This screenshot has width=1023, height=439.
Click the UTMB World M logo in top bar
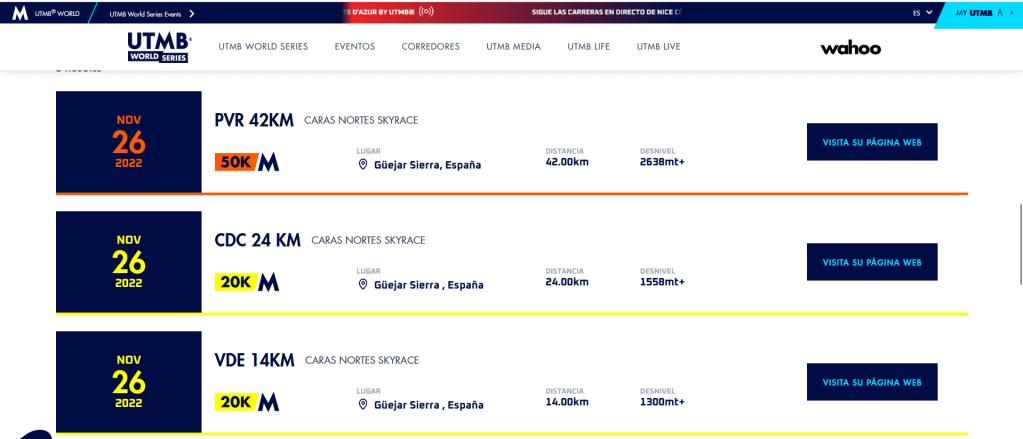[20, 13]
